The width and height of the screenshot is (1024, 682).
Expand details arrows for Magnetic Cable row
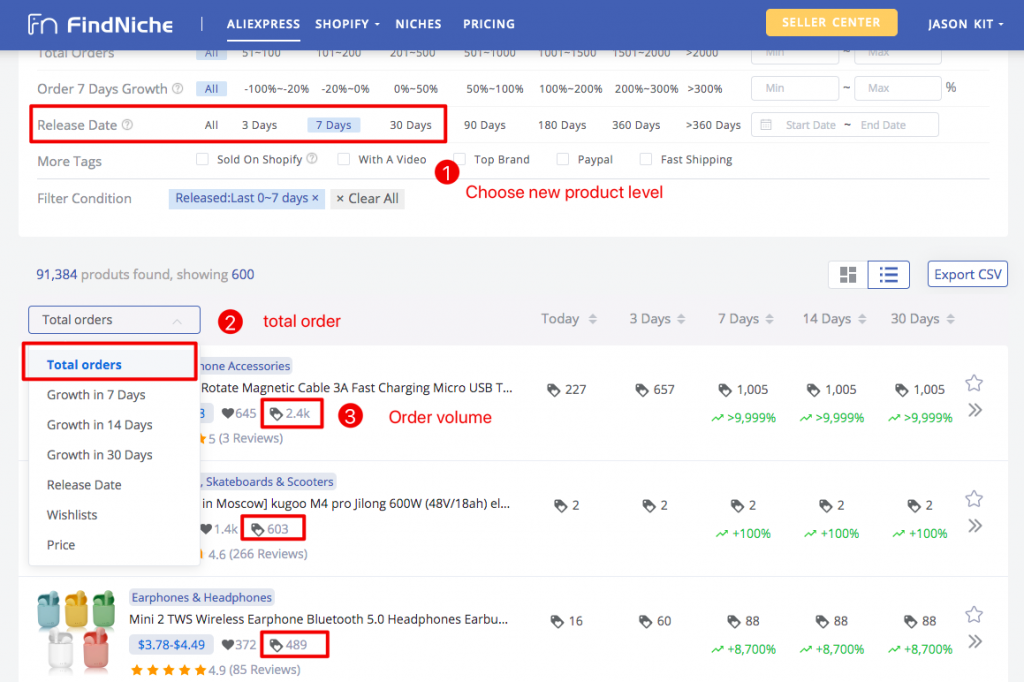(x=974, y=410)
